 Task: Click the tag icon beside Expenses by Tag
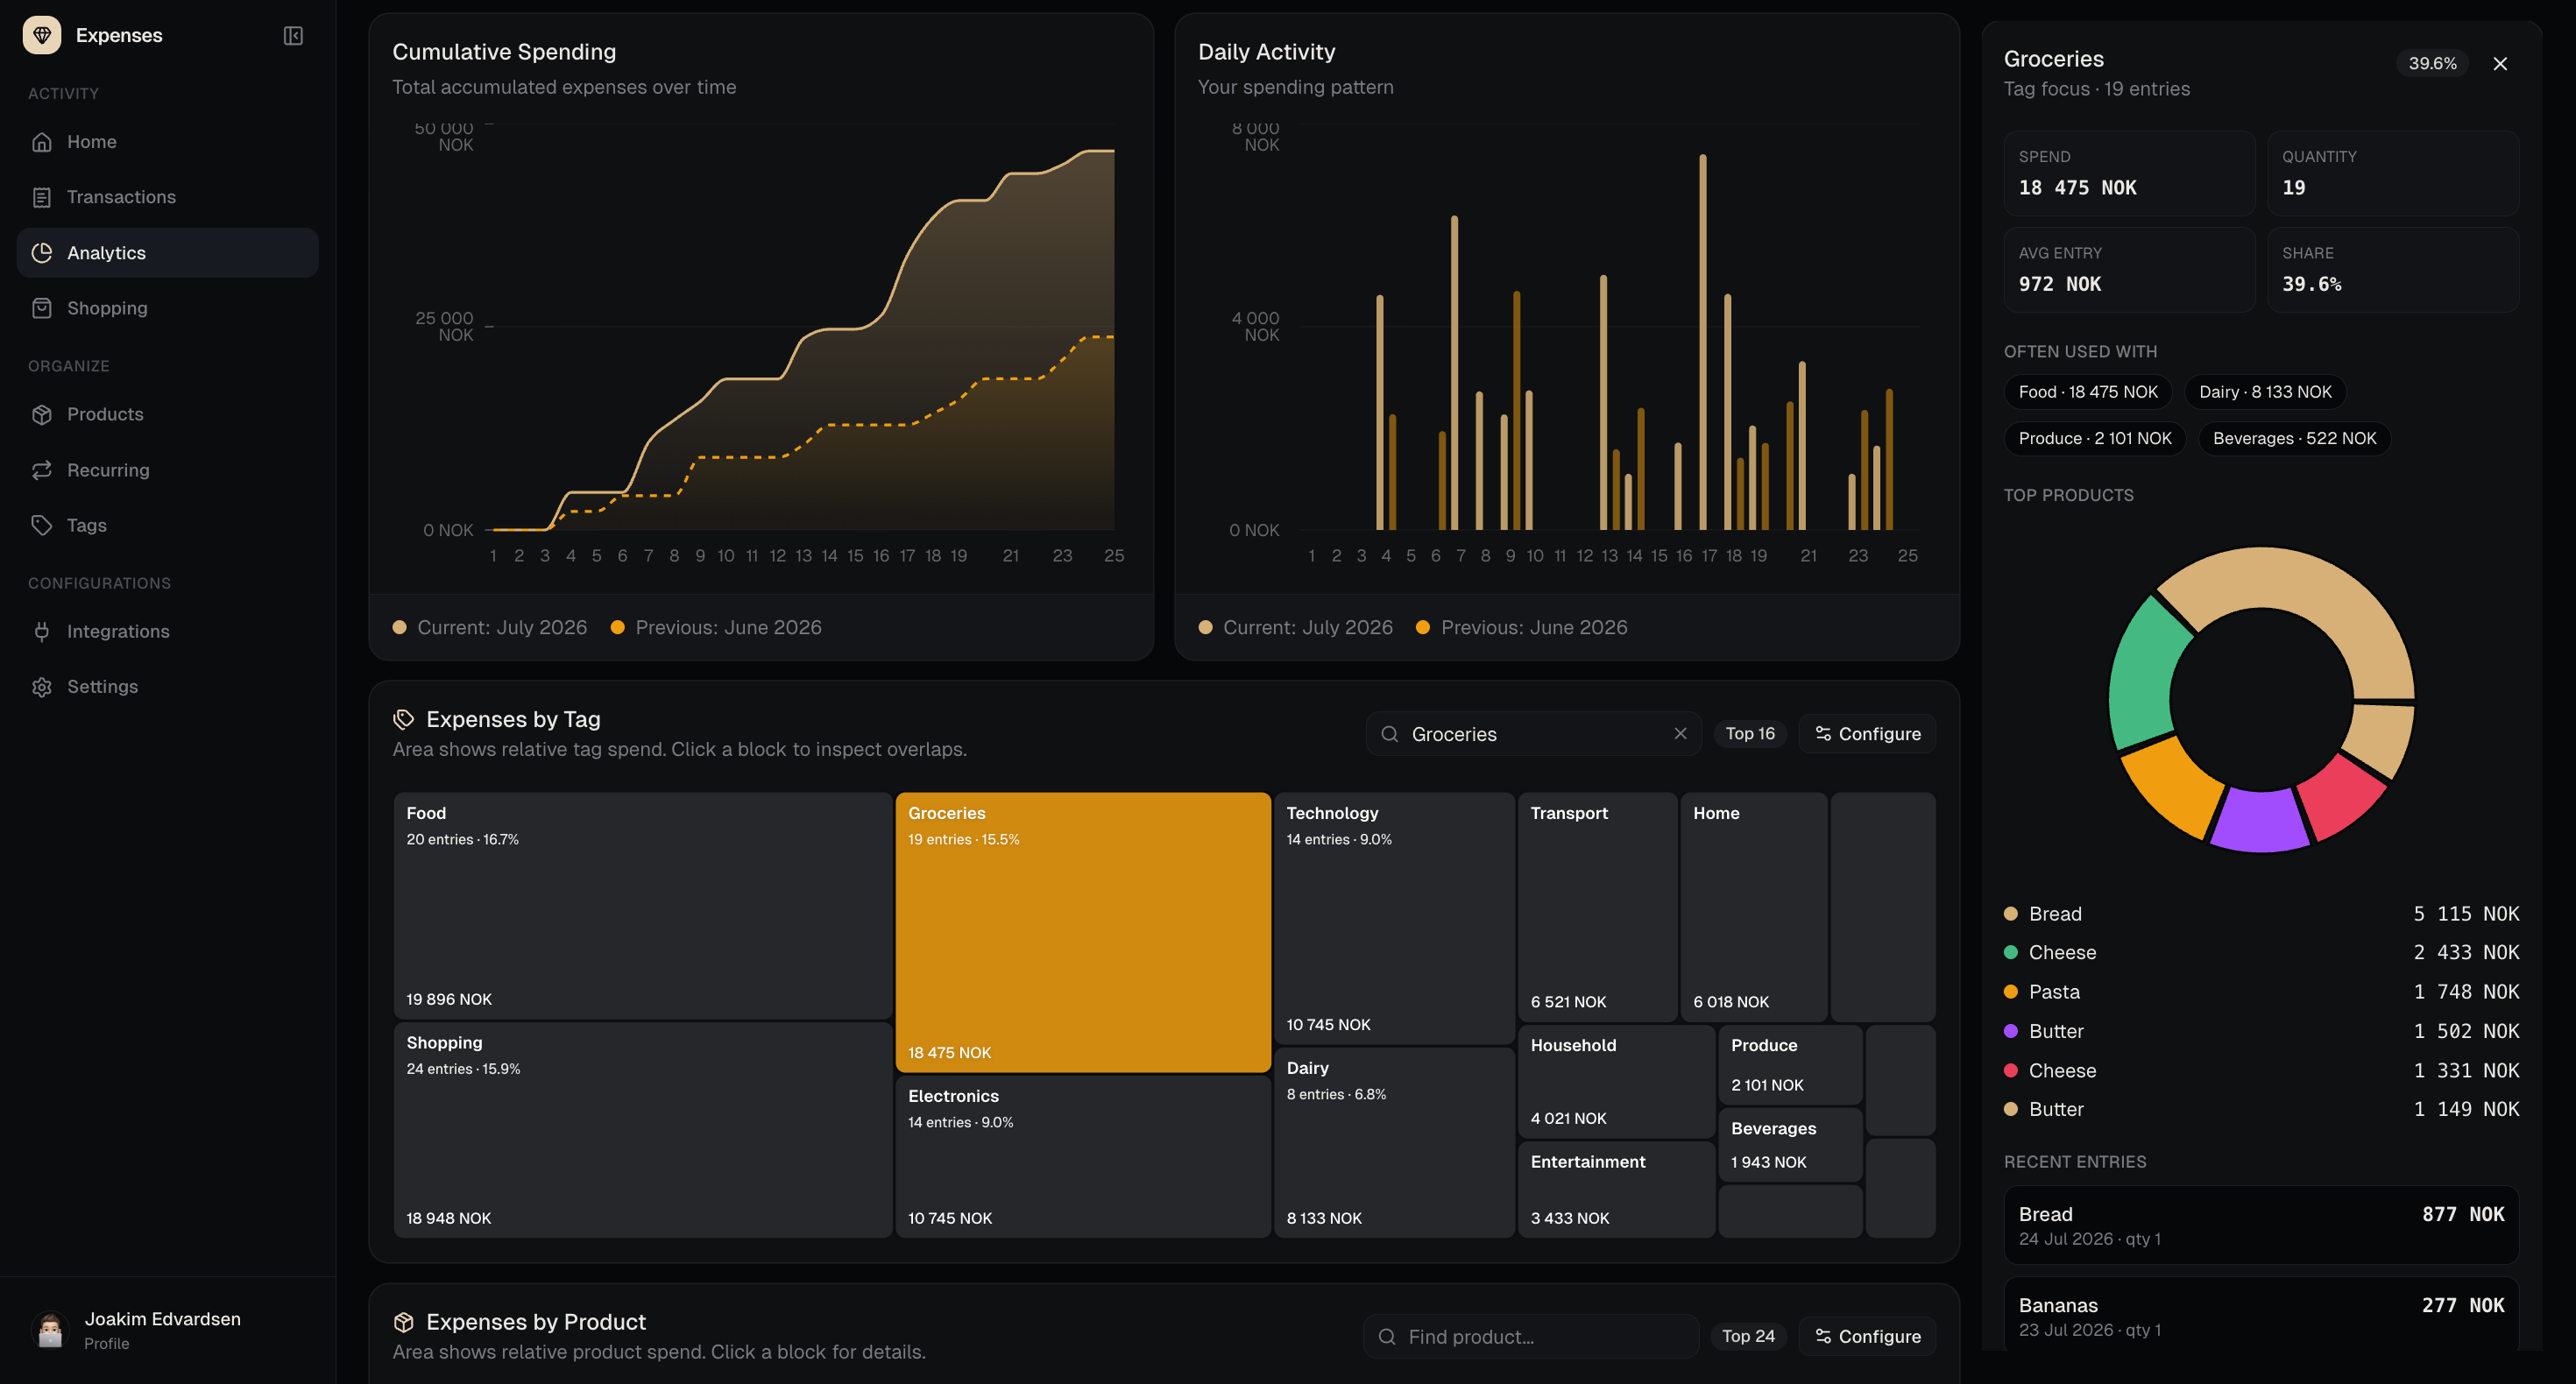[x=404, y=719]
